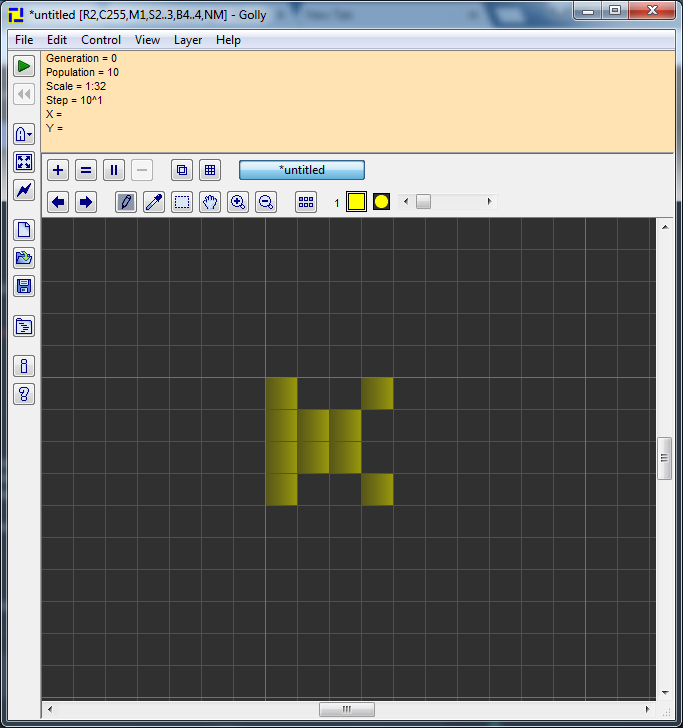683x728 pixels.
Task: Open a pattern file icon
Action: click(24, 258)
